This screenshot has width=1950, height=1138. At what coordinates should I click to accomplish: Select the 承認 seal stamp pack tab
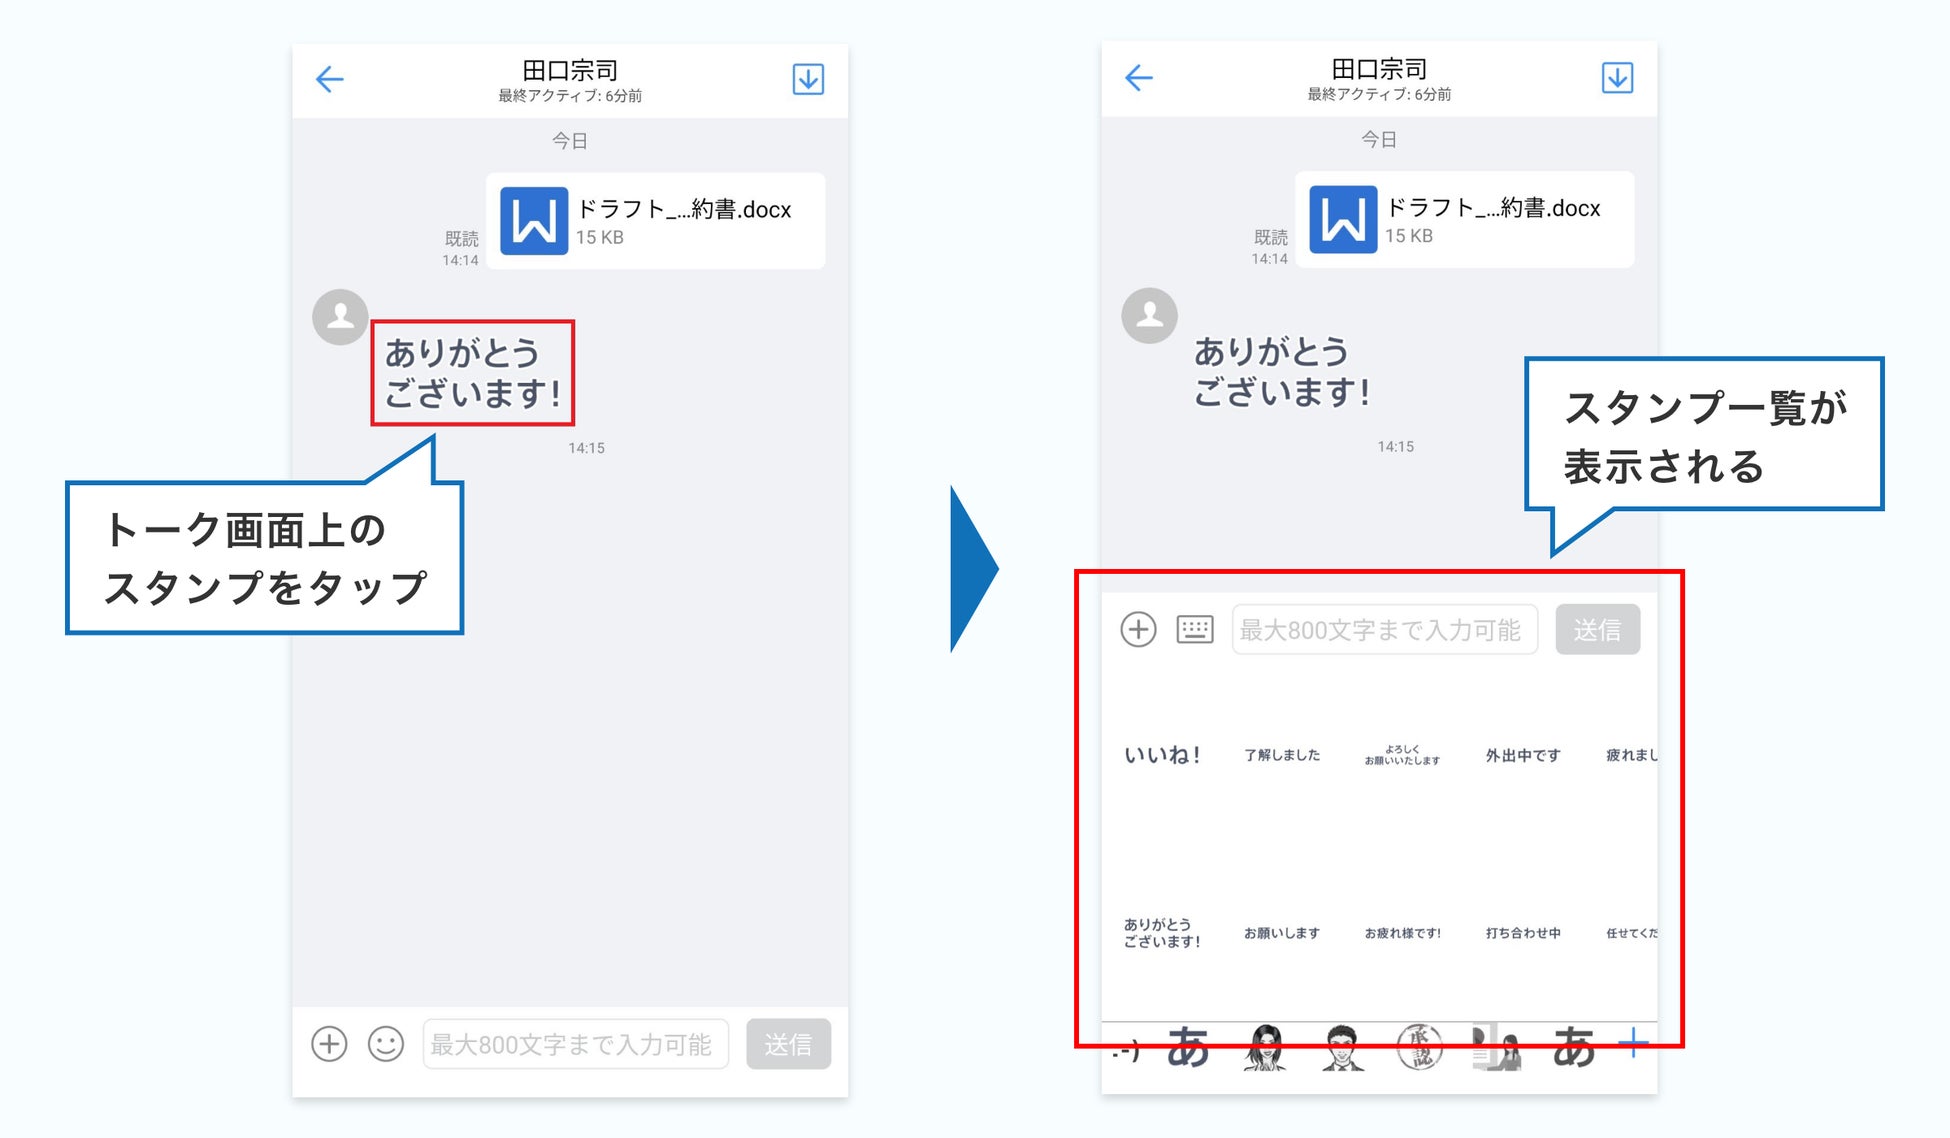point(1418,1048)
